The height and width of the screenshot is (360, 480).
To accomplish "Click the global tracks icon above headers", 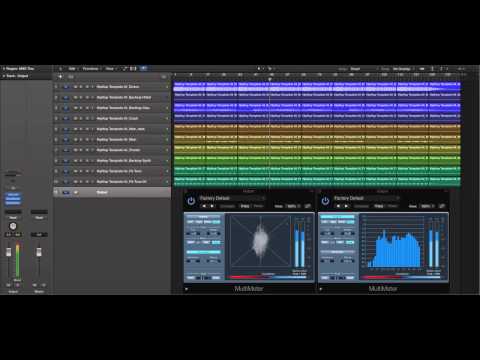I will point(164,77).
